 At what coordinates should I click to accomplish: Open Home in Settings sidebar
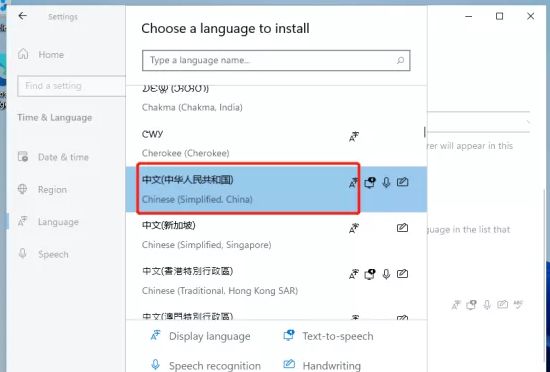click(x=41, y=55)
